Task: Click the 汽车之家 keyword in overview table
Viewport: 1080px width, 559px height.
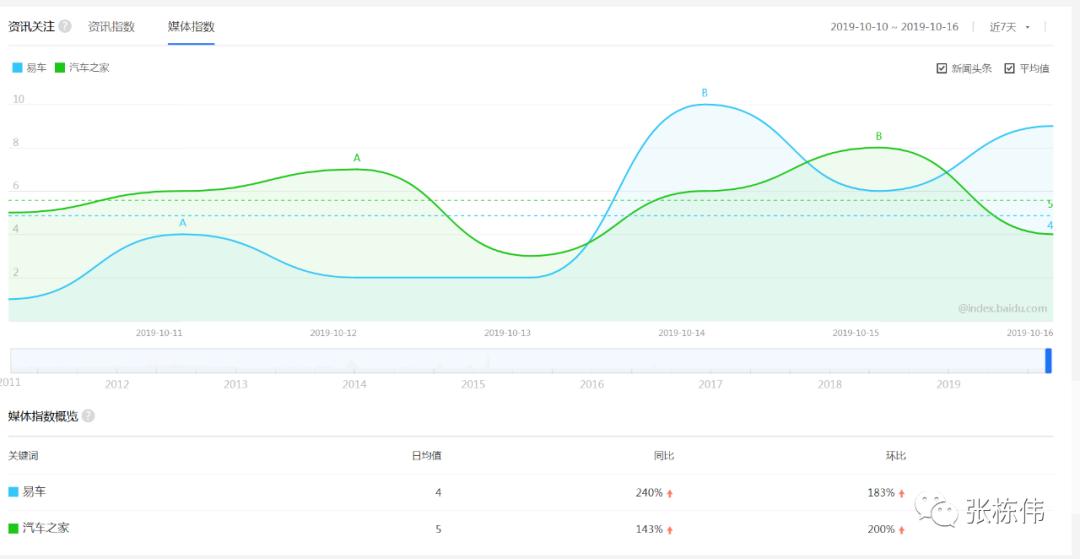Action: coord(46,528)
